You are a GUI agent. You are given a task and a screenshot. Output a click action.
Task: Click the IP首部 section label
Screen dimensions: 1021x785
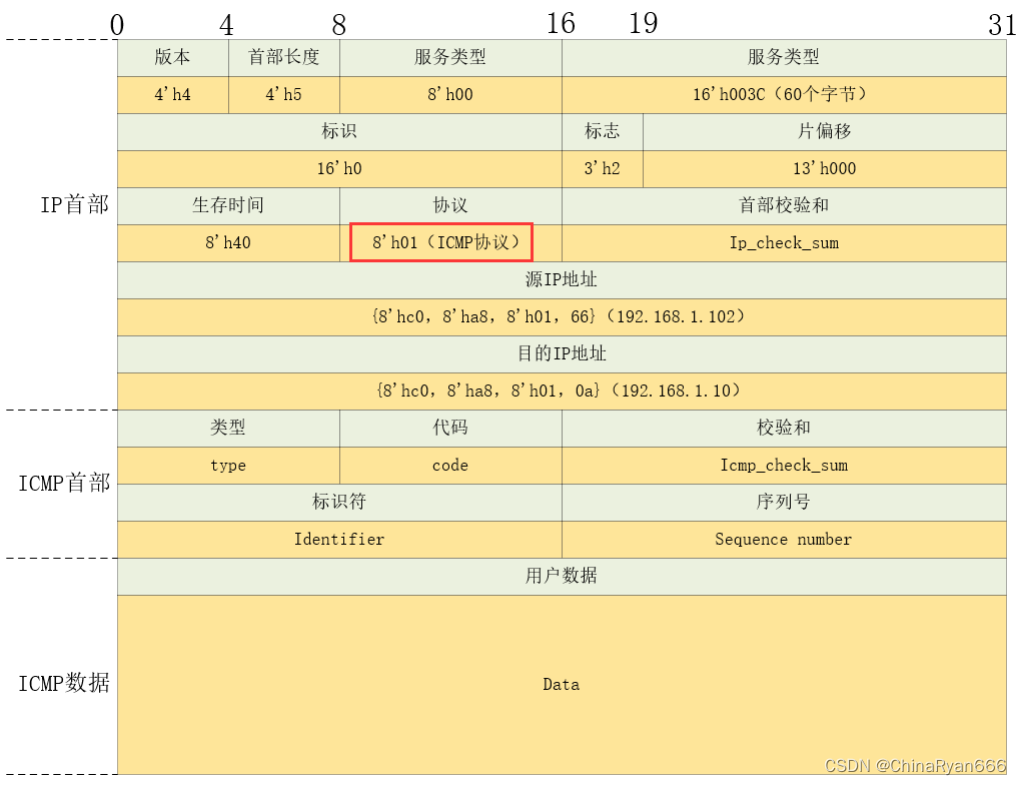[75, 205]
